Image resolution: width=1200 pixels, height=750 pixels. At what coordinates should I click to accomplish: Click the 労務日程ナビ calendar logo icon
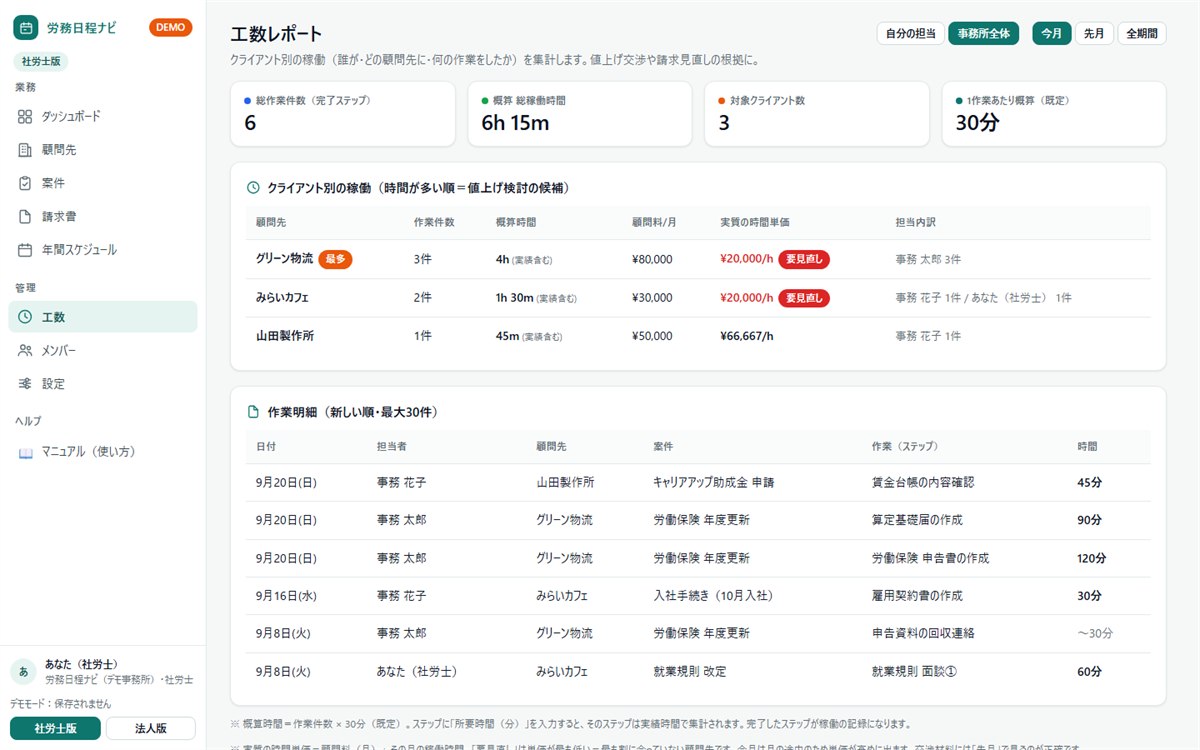(25, 28)
